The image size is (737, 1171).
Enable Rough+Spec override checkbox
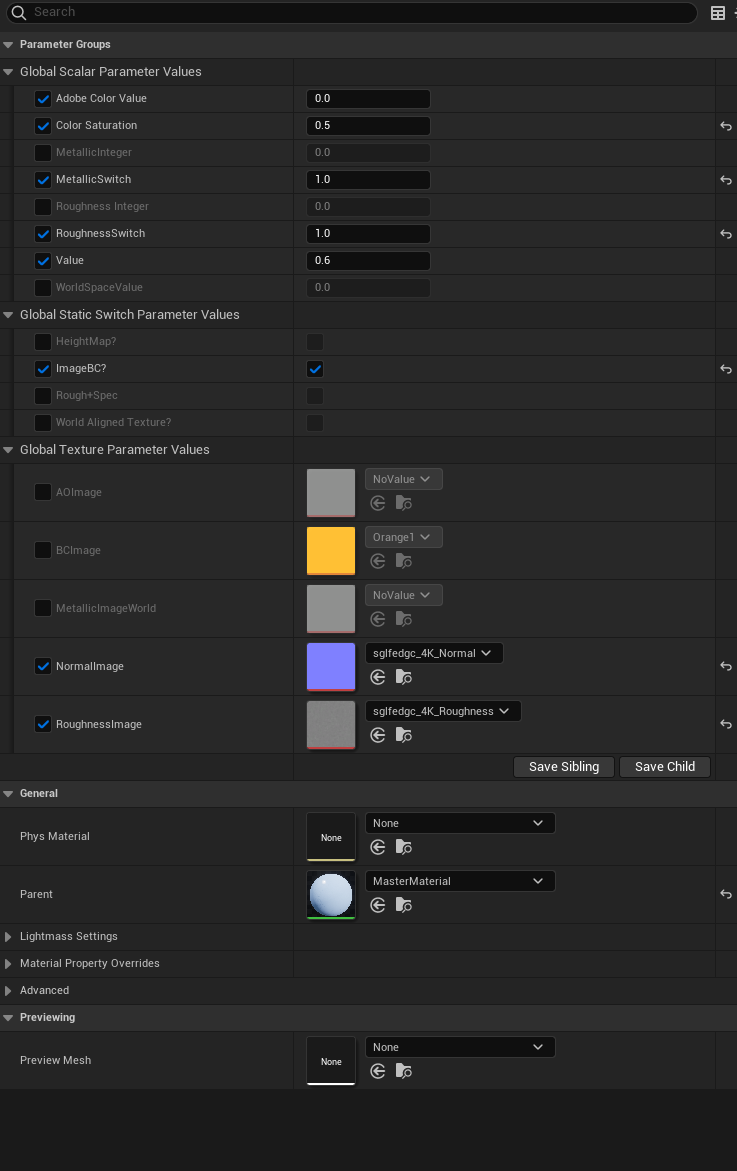pos(43,396)
